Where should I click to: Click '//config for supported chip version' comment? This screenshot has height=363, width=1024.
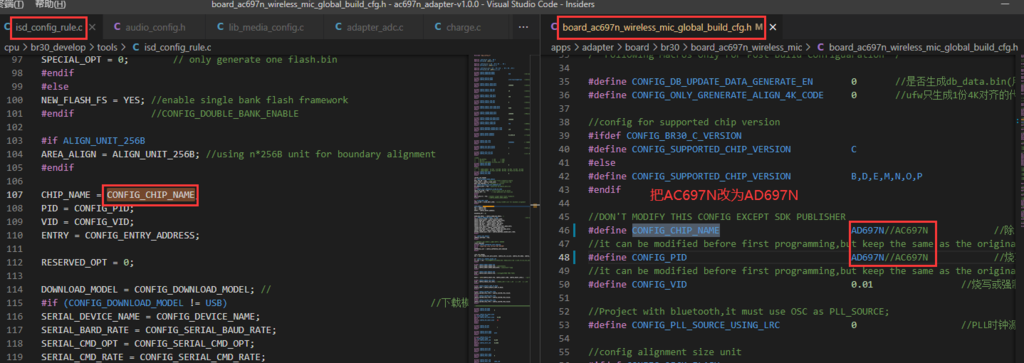click(x=684, y=122)
